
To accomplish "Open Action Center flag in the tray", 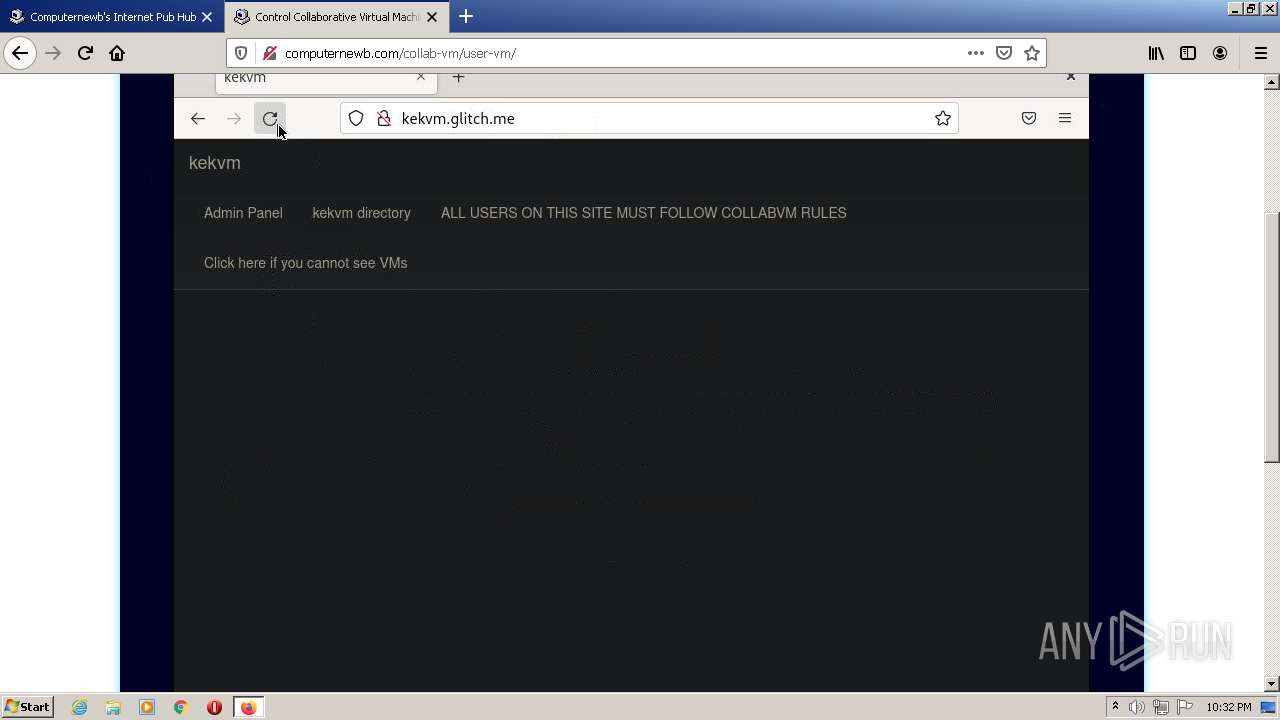I will (1183, 707).
